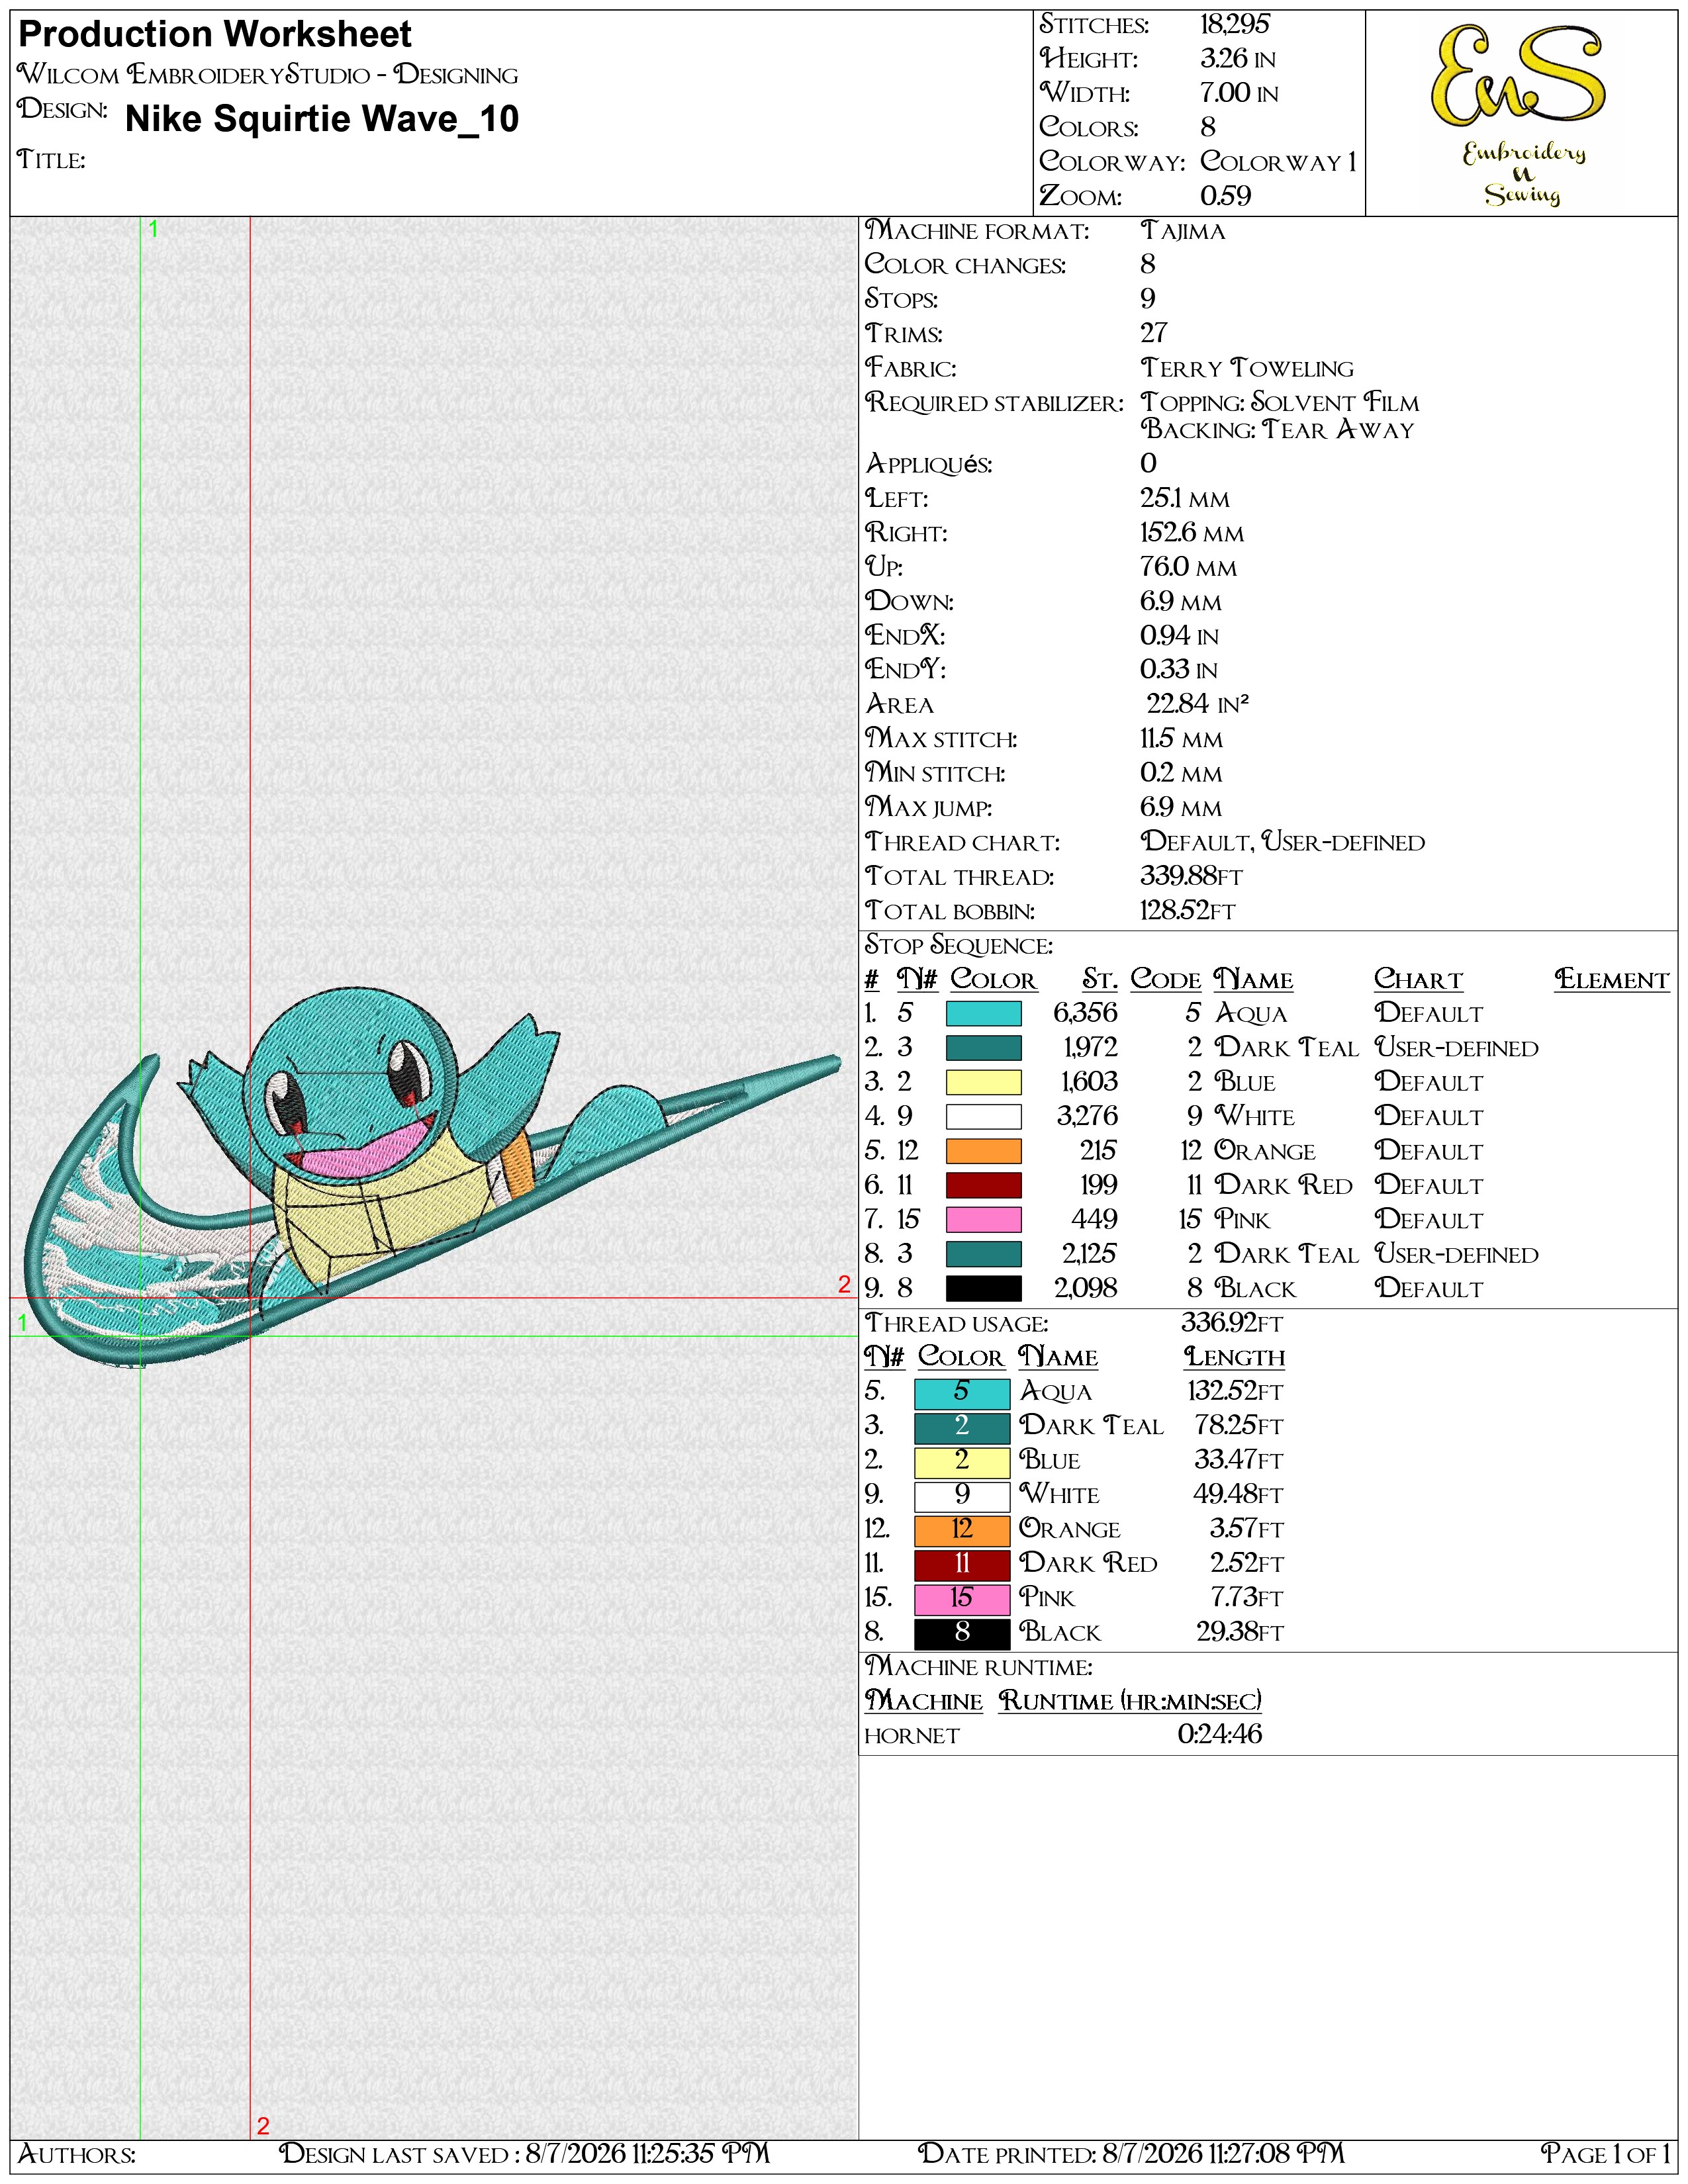1688x2184 pixels.
Task: Click the Dark Teal thread length "78.25ft"
Action: click(x=1239, y=1426)
